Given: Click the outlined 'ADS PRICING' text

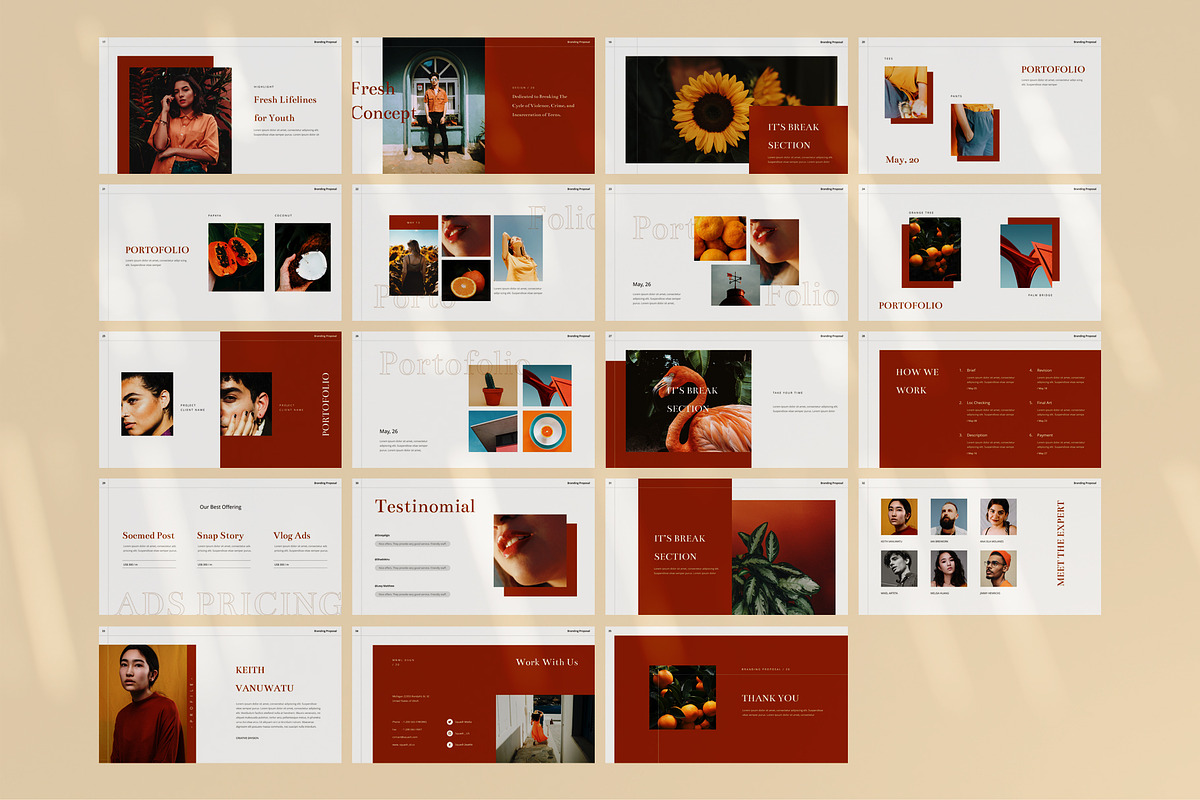Looking at the screenshot, I should point(230,603).
